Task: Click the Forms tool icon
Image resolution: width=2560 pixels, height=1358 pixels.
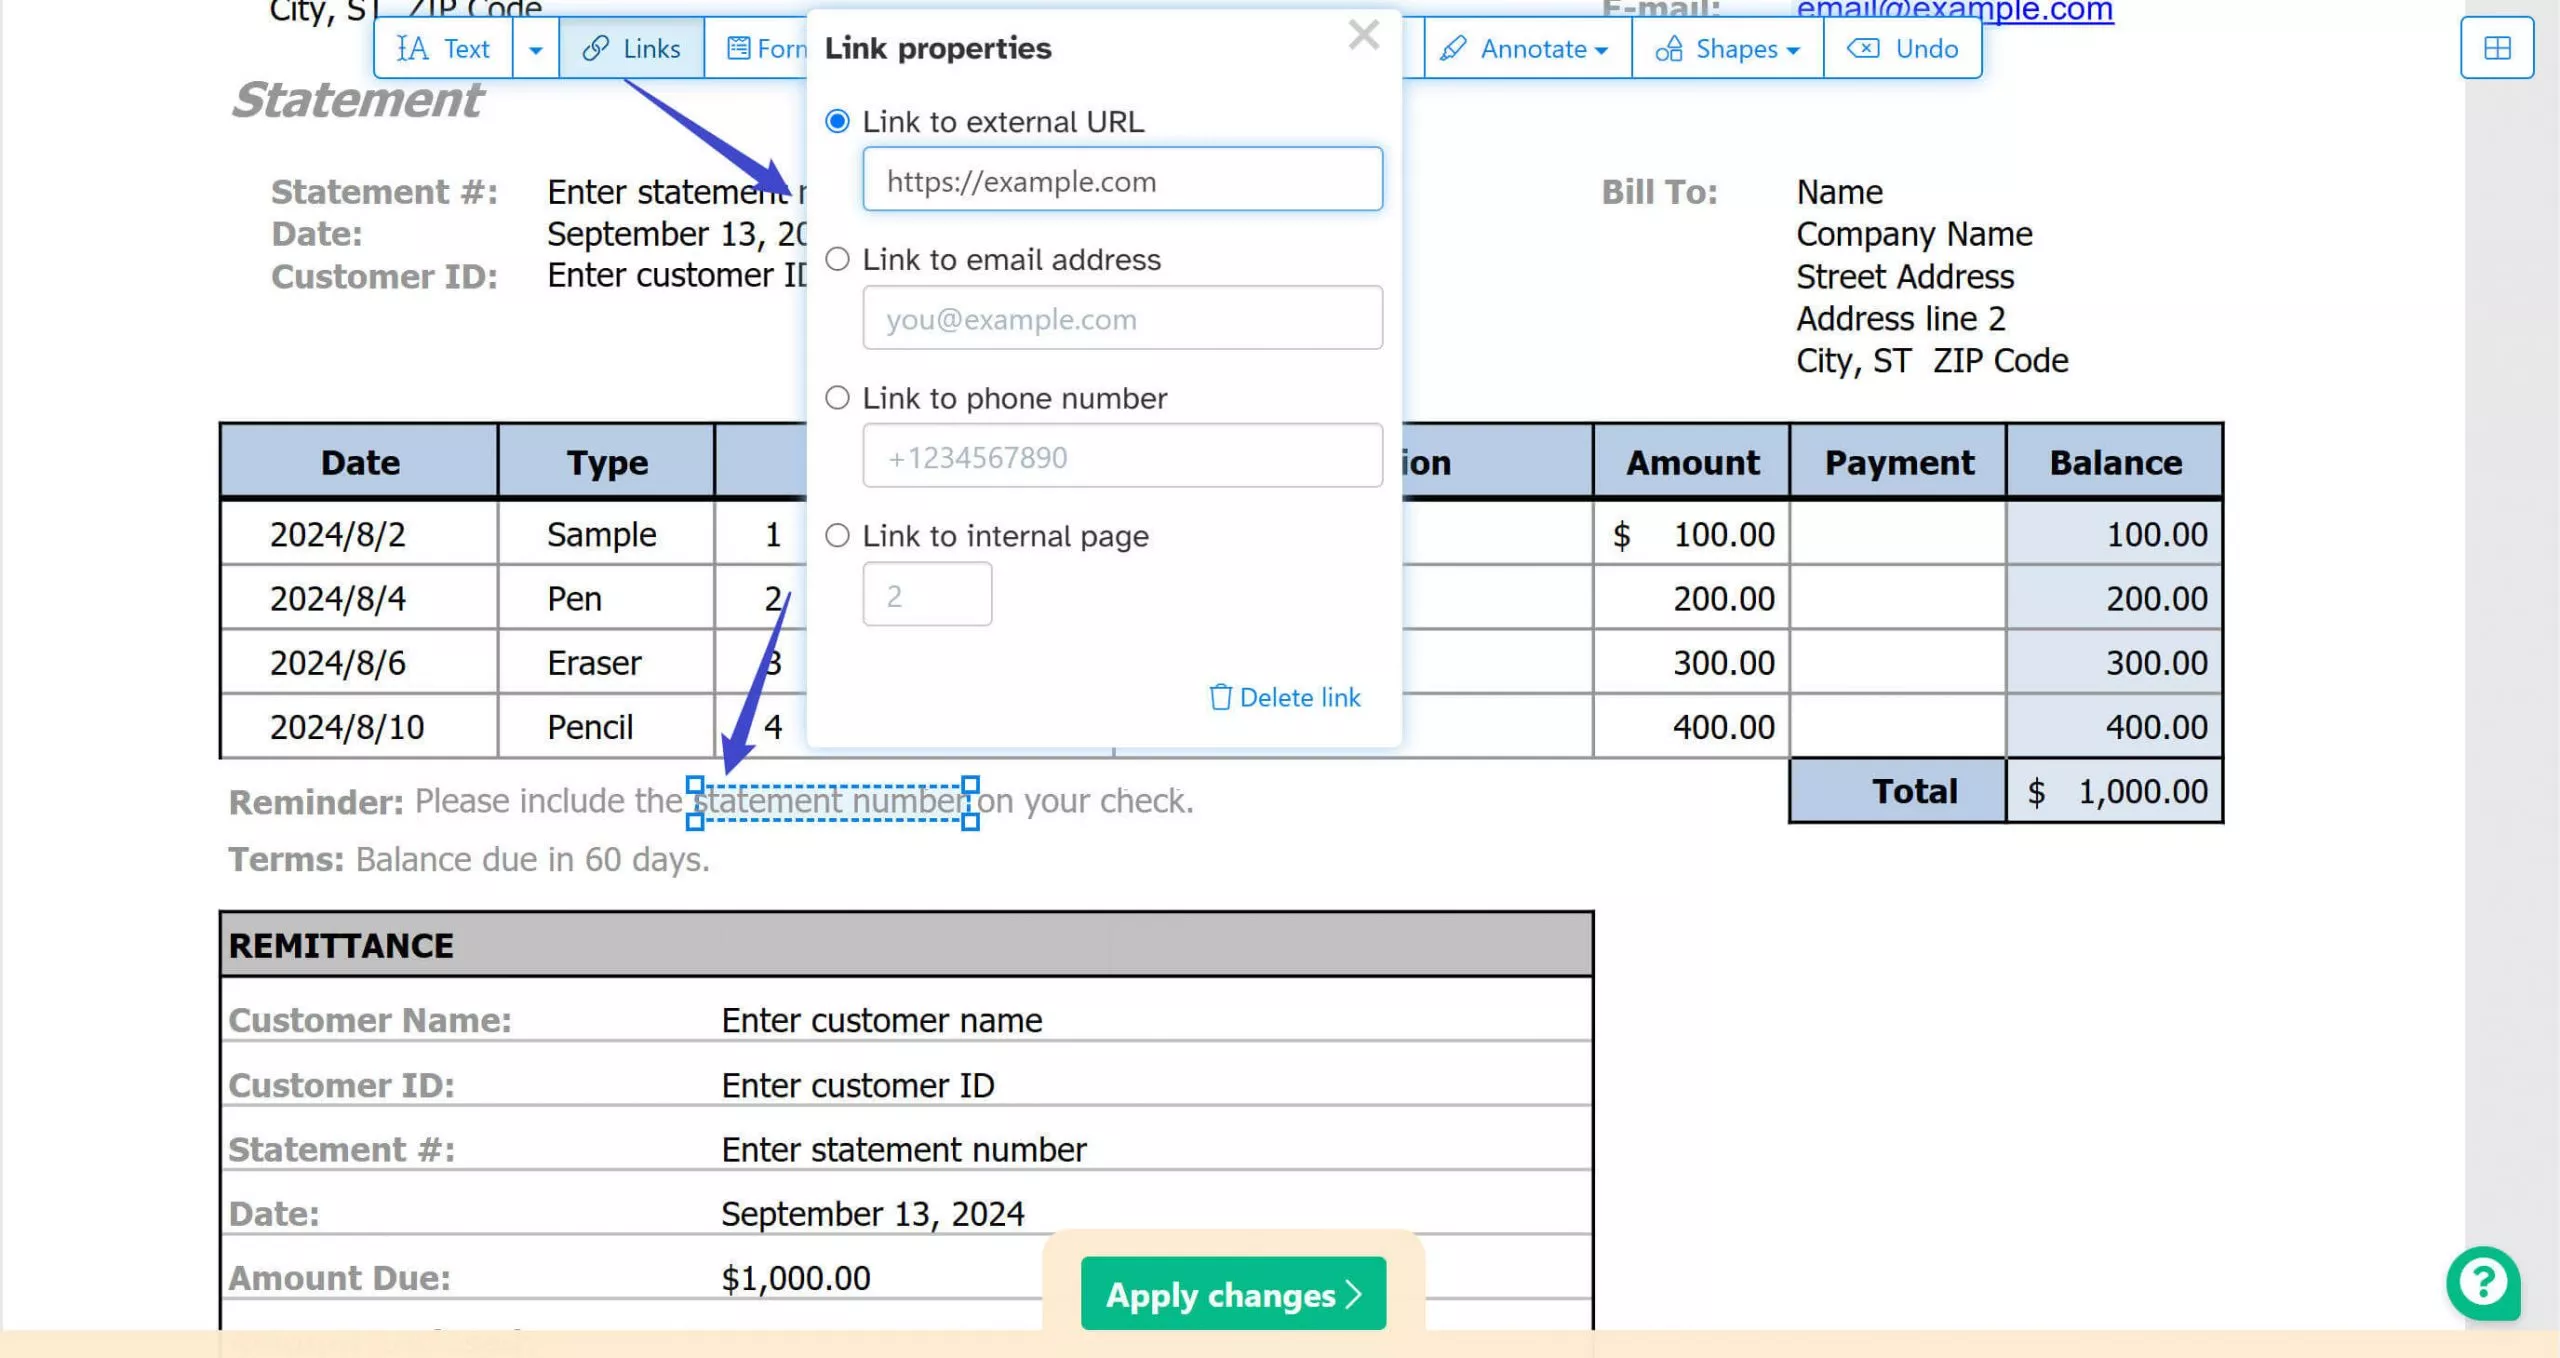Action: [x=738, y=48]
